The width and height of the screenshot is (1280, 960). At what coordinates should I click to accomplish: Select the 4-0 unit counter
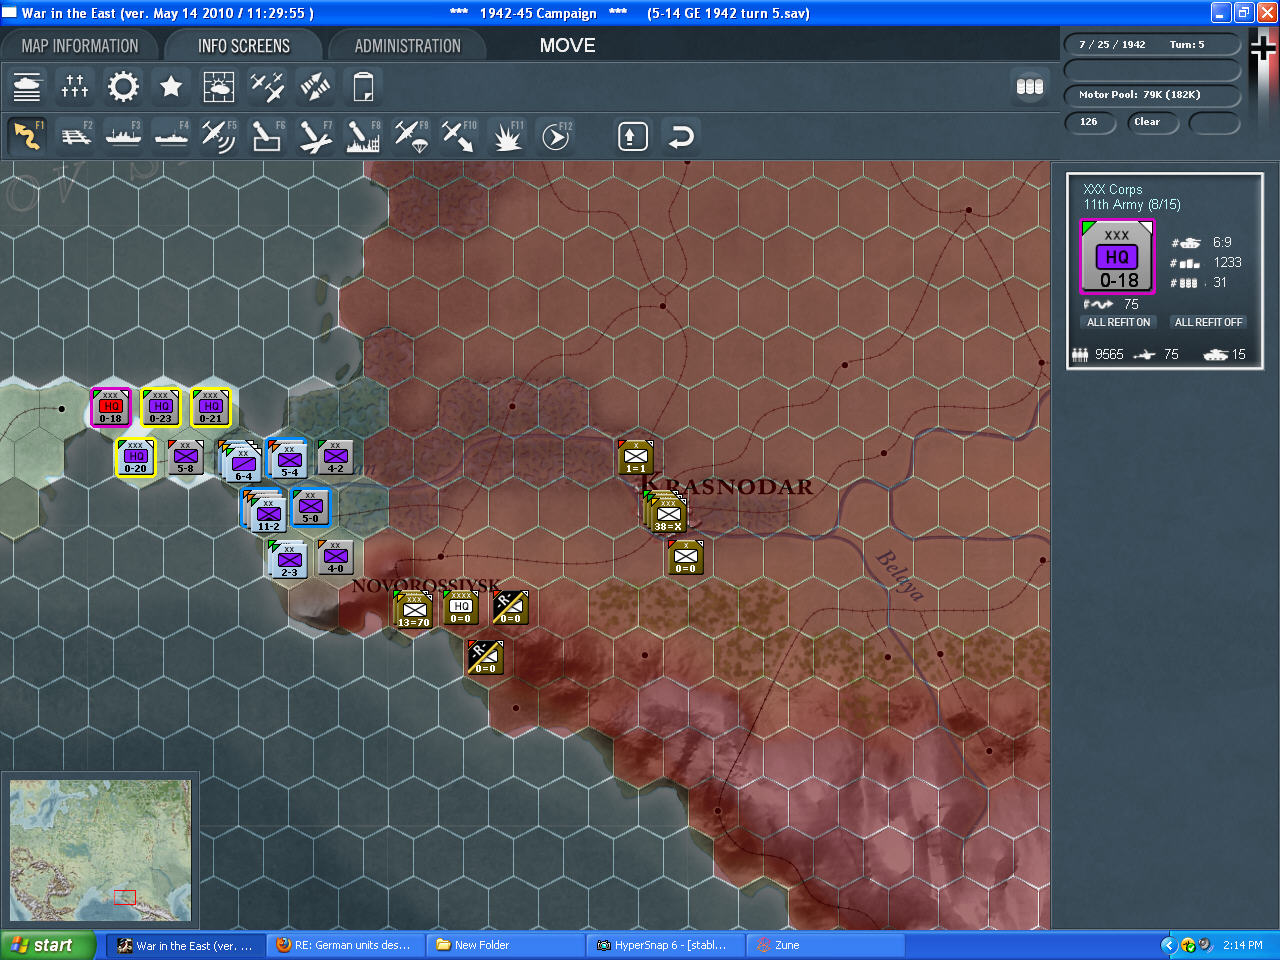pos(336,557)
